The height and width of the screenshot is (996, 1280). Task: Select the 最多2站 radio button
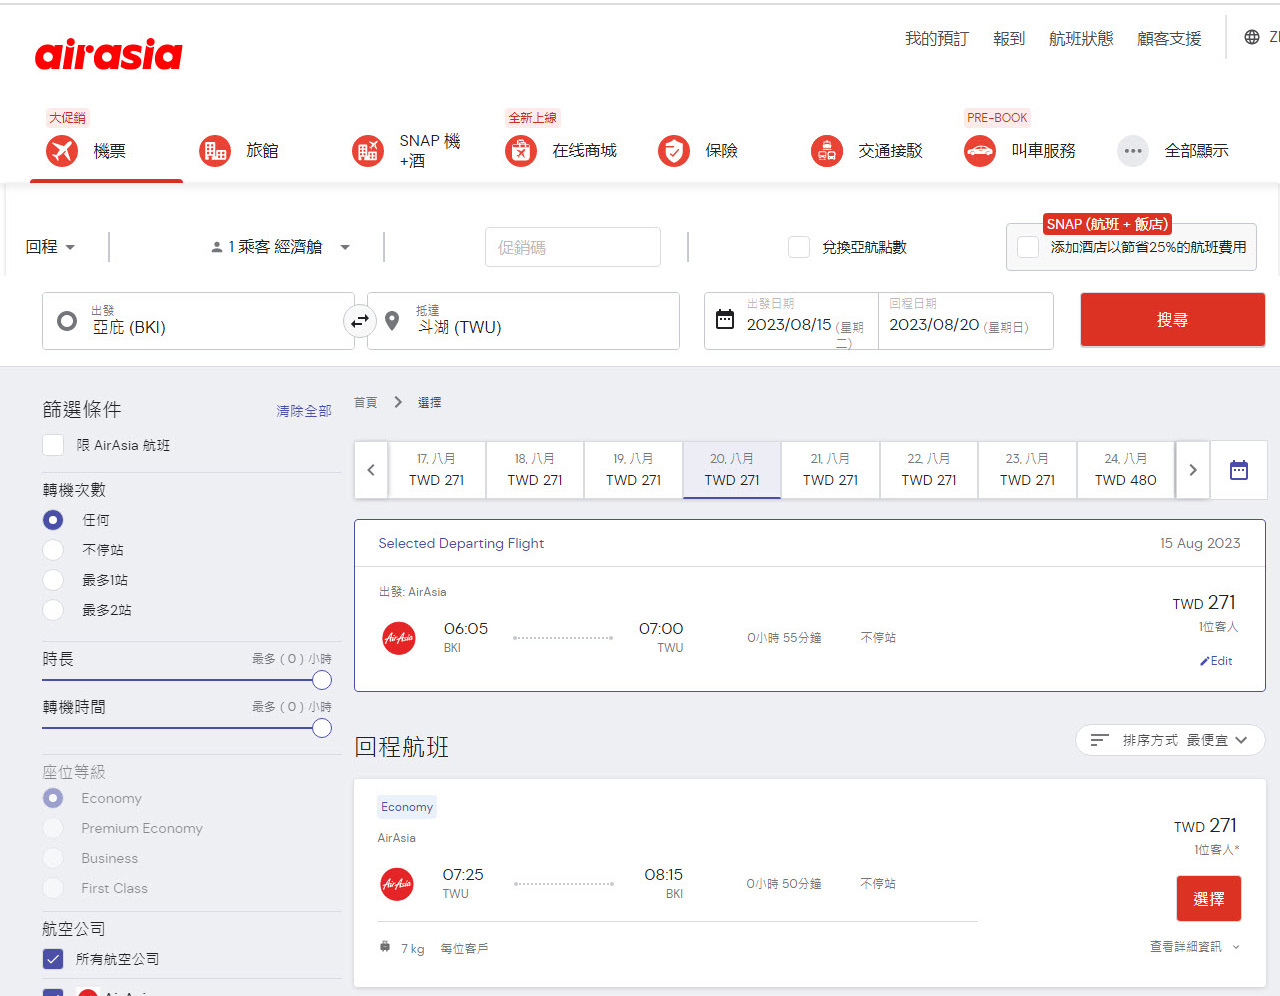(53, 610)
